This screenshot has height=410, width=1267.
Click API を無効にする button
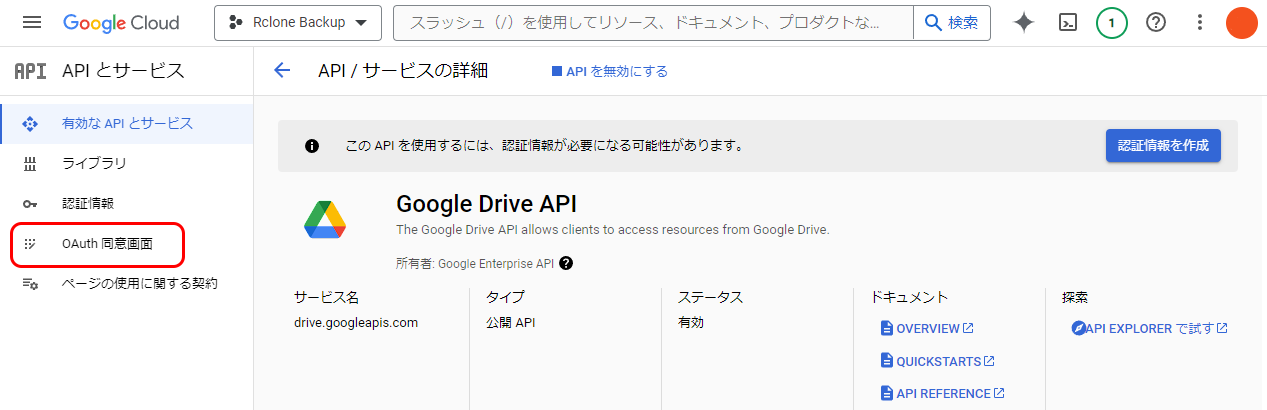click(x=609, y=71)
